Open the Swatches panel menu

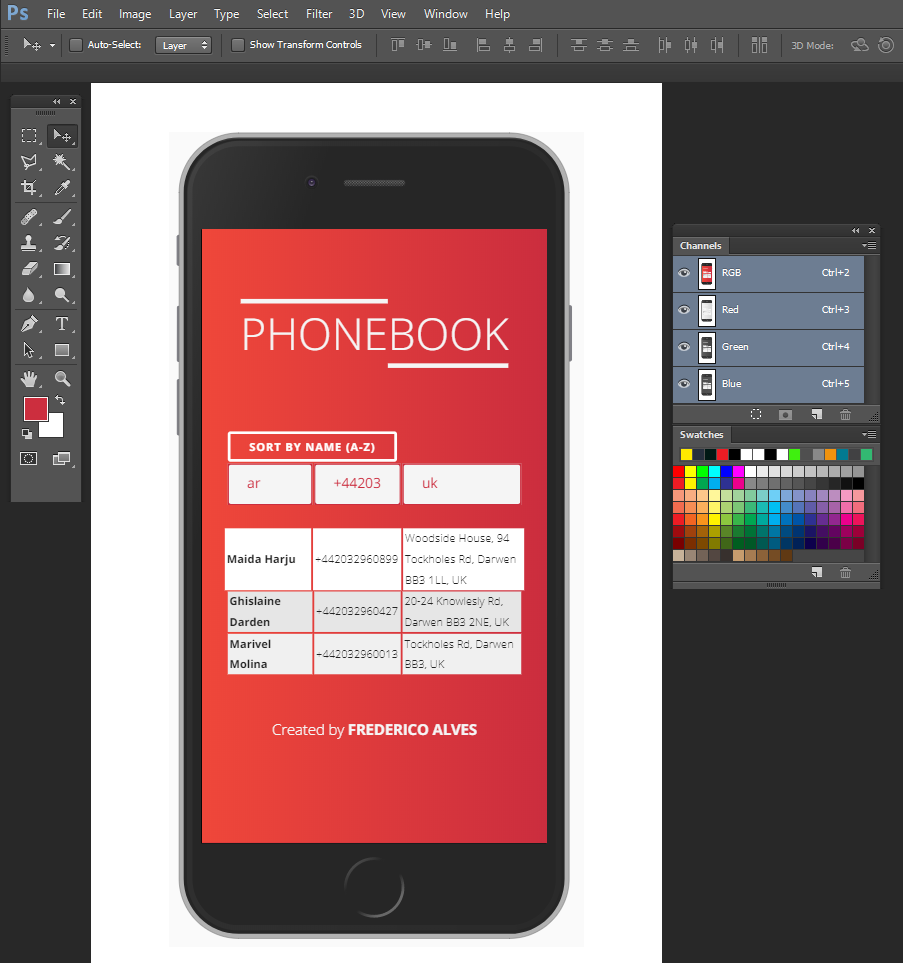coord(868,434)
